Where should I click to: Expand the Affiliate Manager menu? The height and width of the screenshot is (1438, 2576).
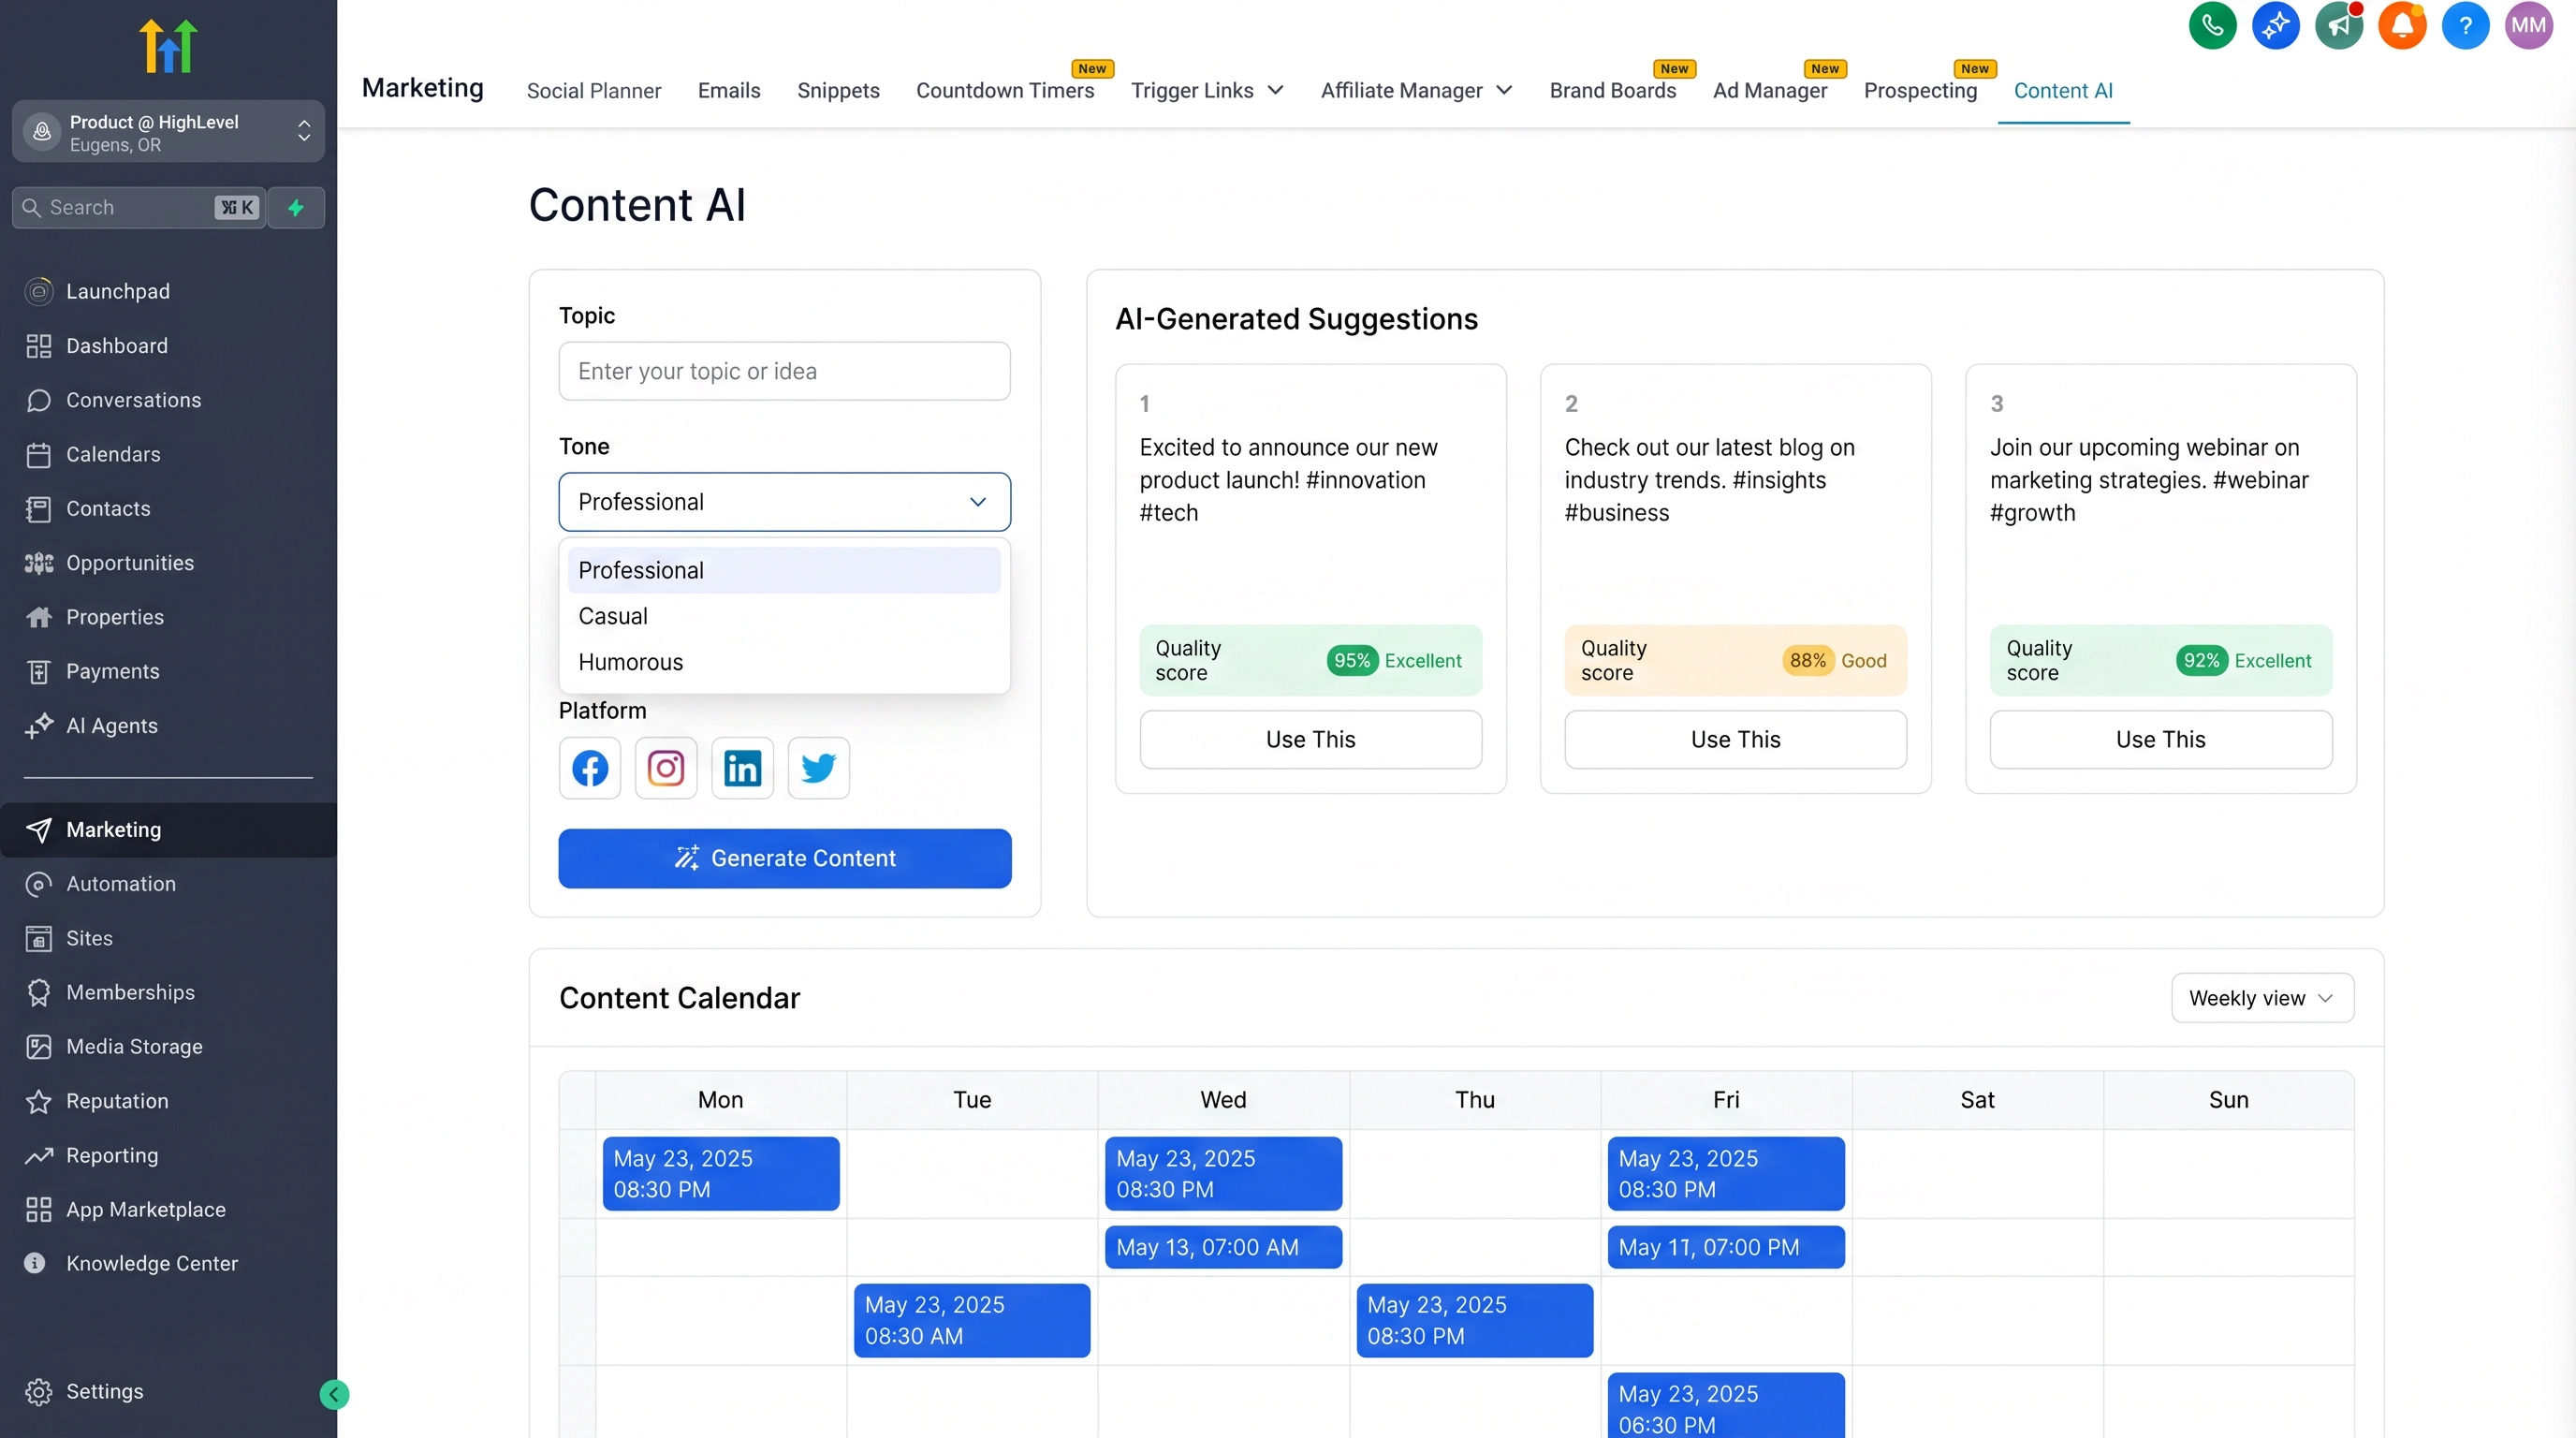[1416, 90]
